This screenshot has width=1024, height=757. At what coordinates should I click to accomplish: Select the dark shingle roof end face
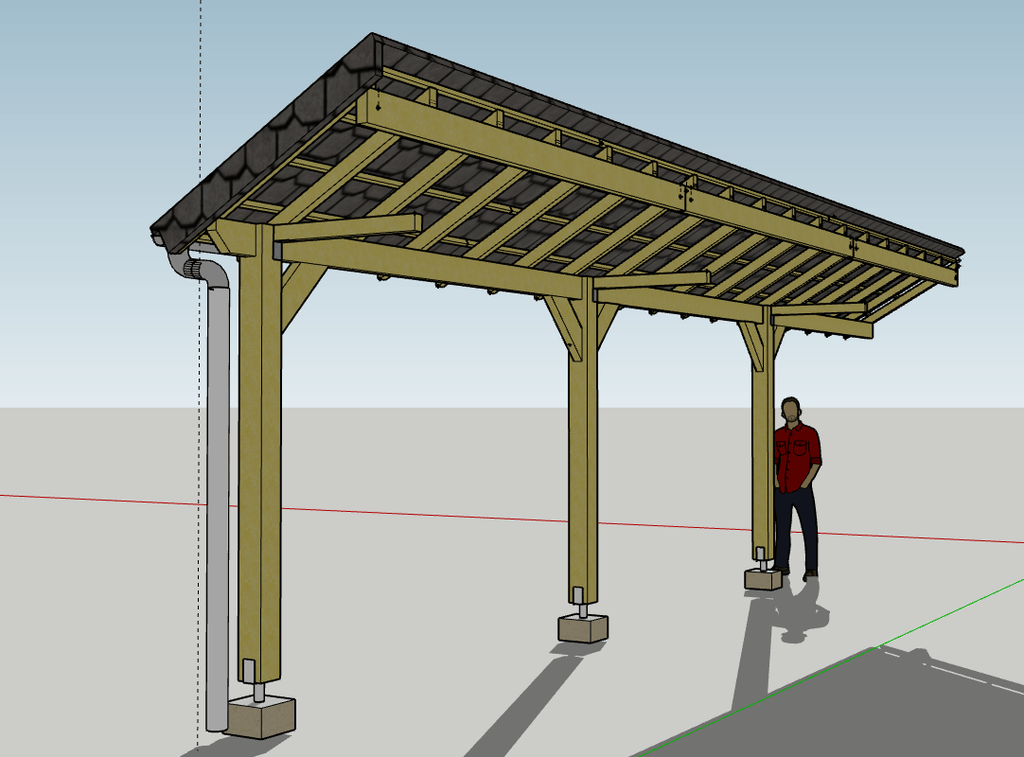[267, 141]
